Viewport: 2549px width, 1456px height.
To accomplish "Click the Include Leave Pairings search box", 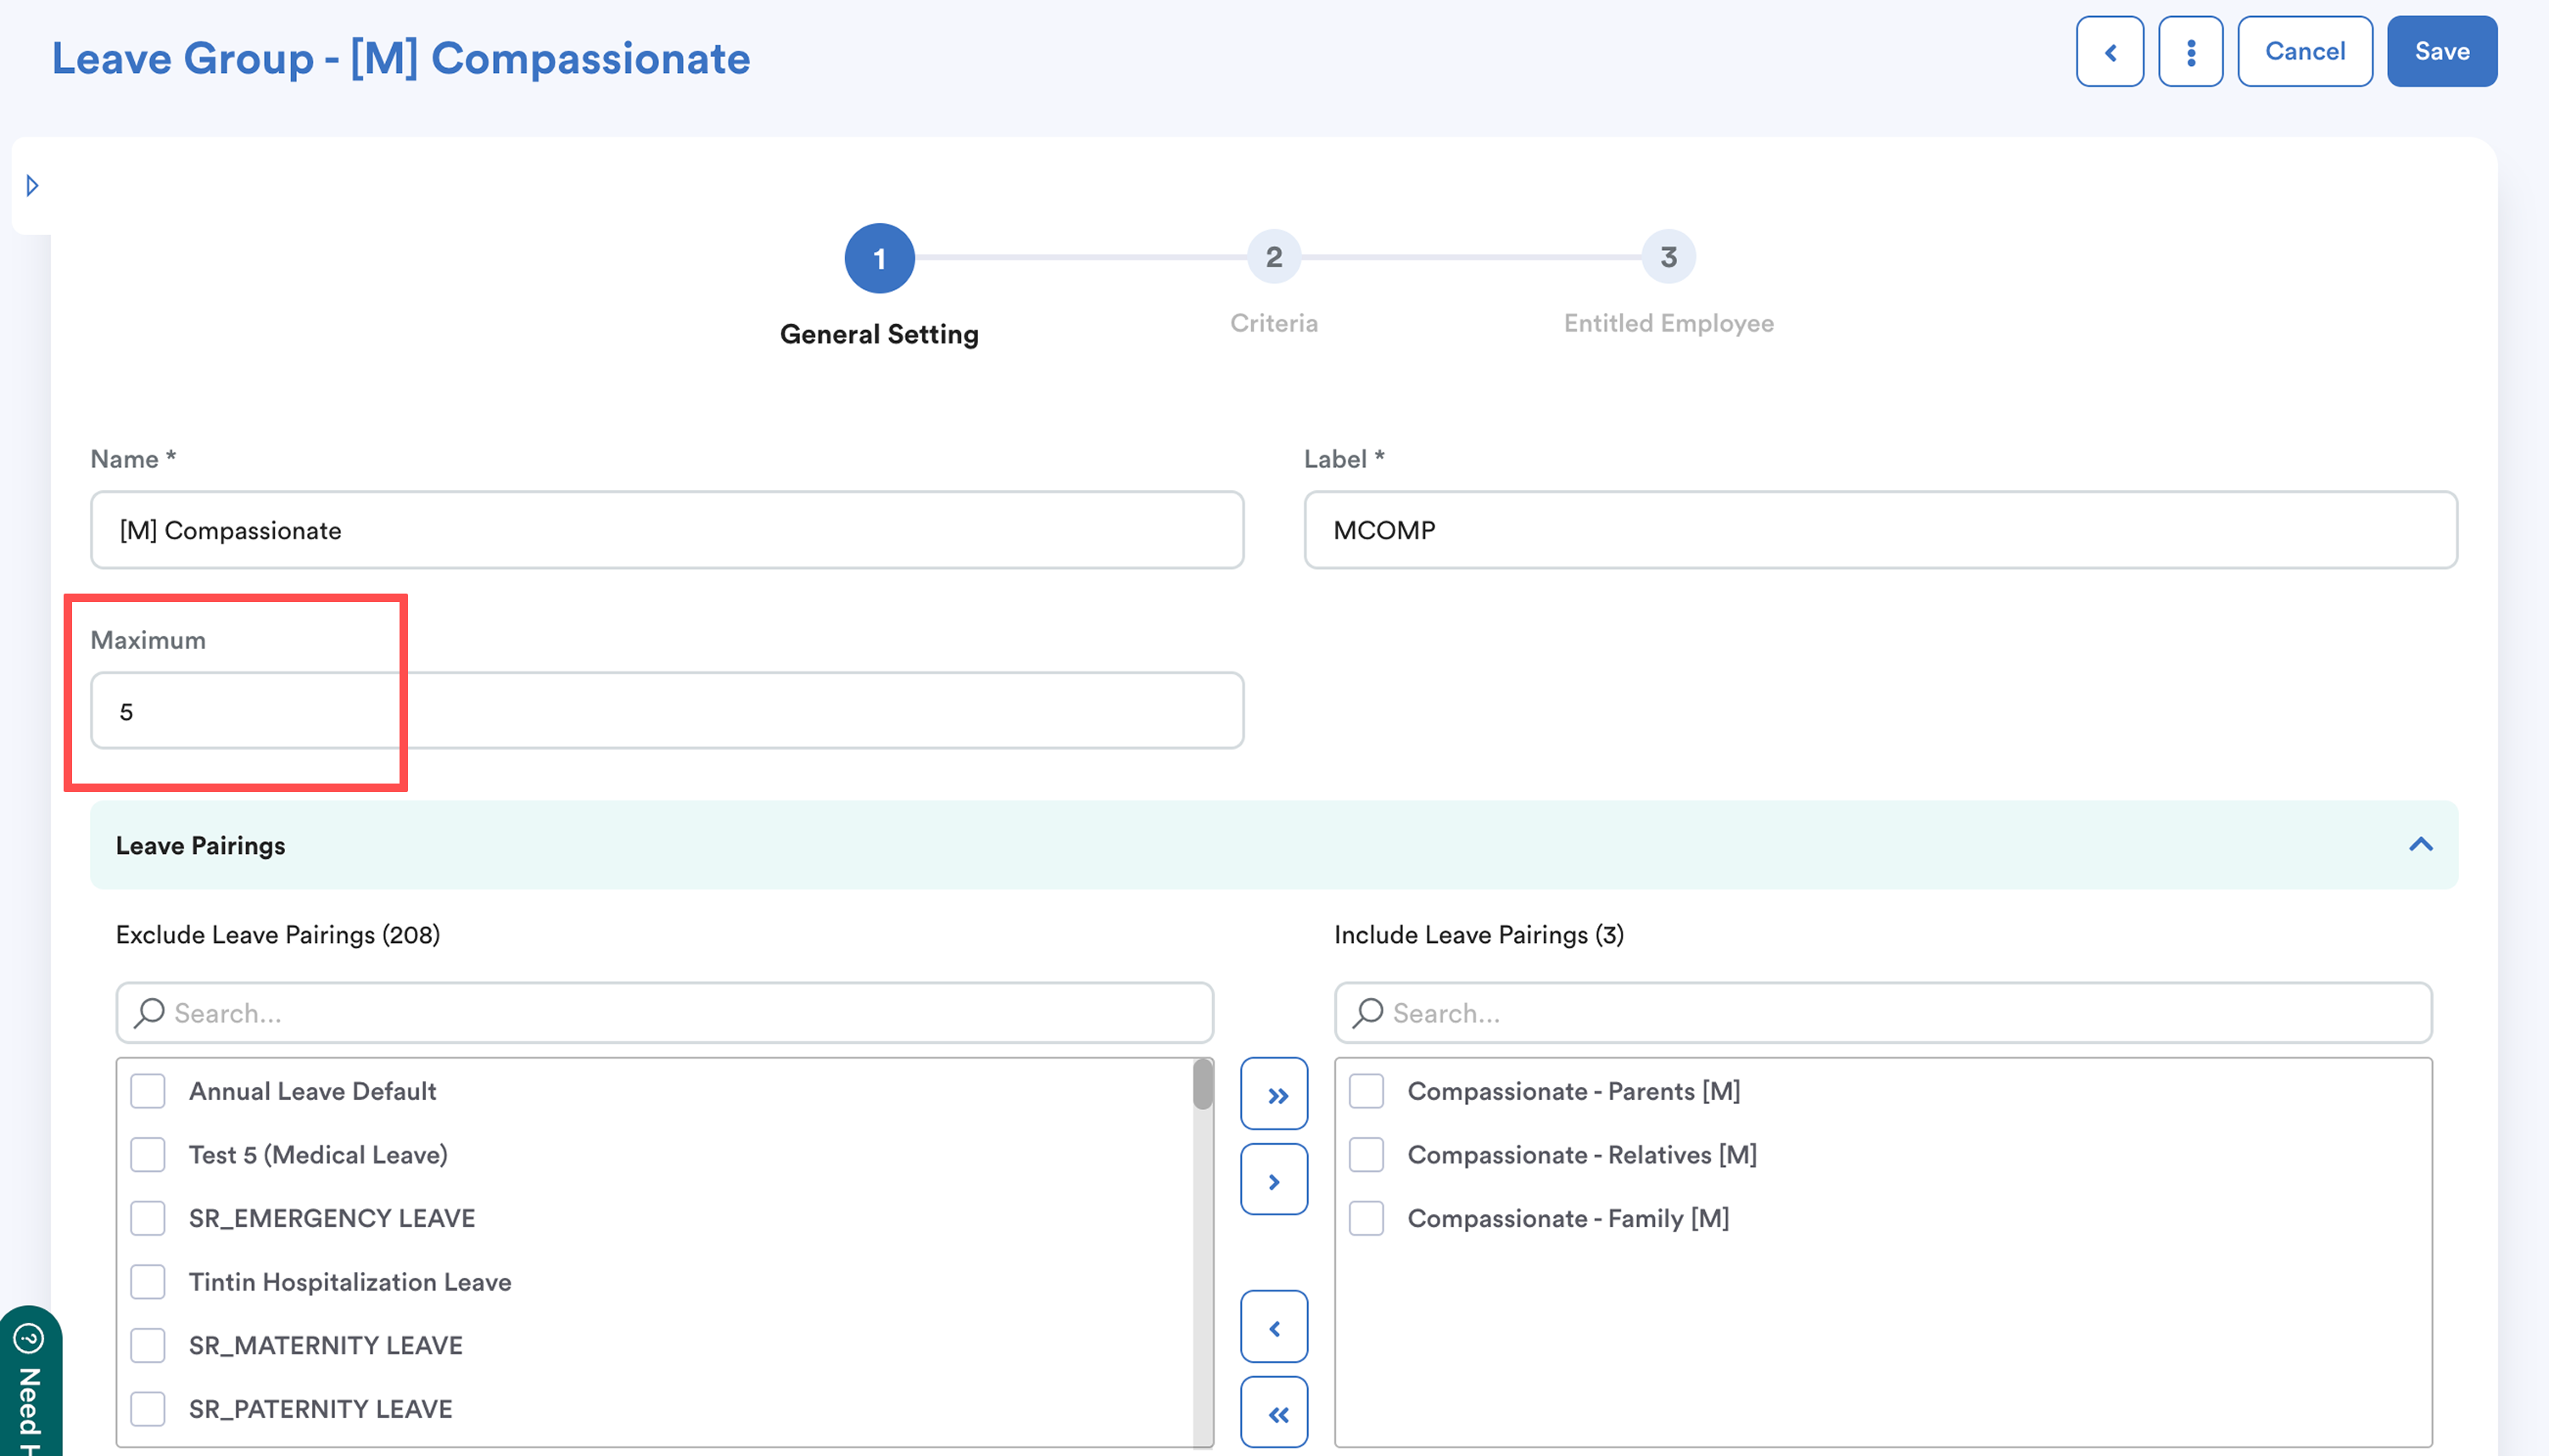I will click(x=1882, y=1013).
